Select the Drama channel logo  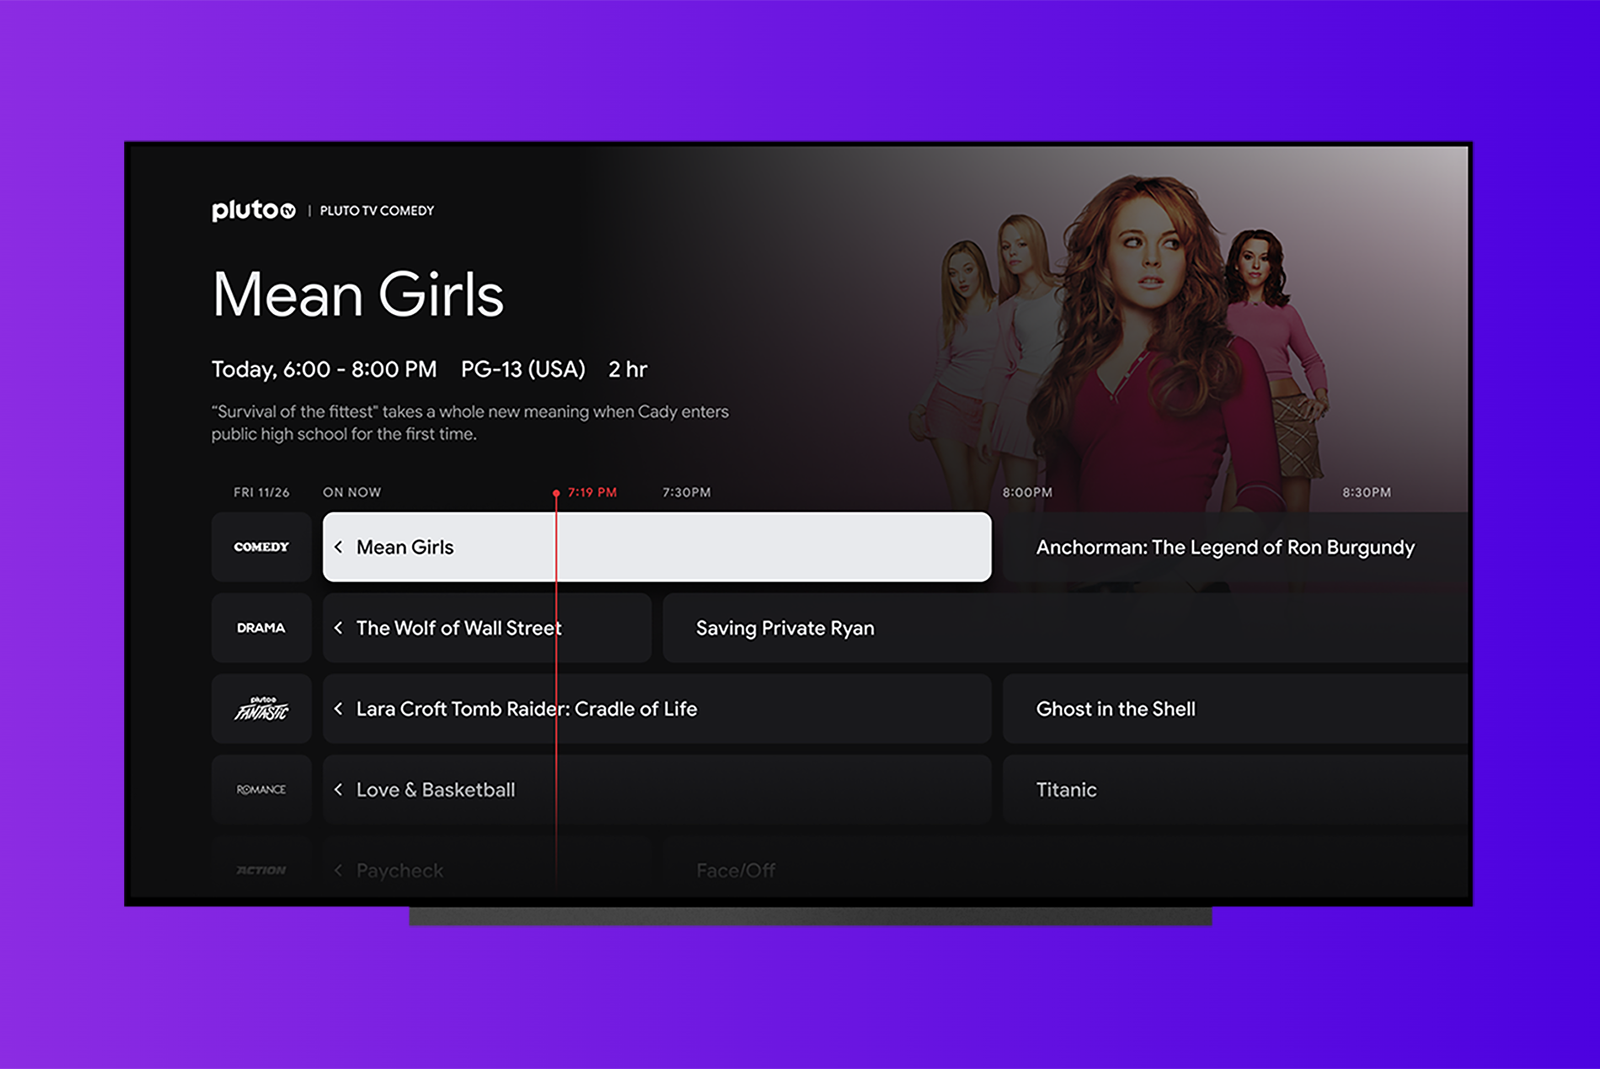pyautogui.click(x=261, y=628)
